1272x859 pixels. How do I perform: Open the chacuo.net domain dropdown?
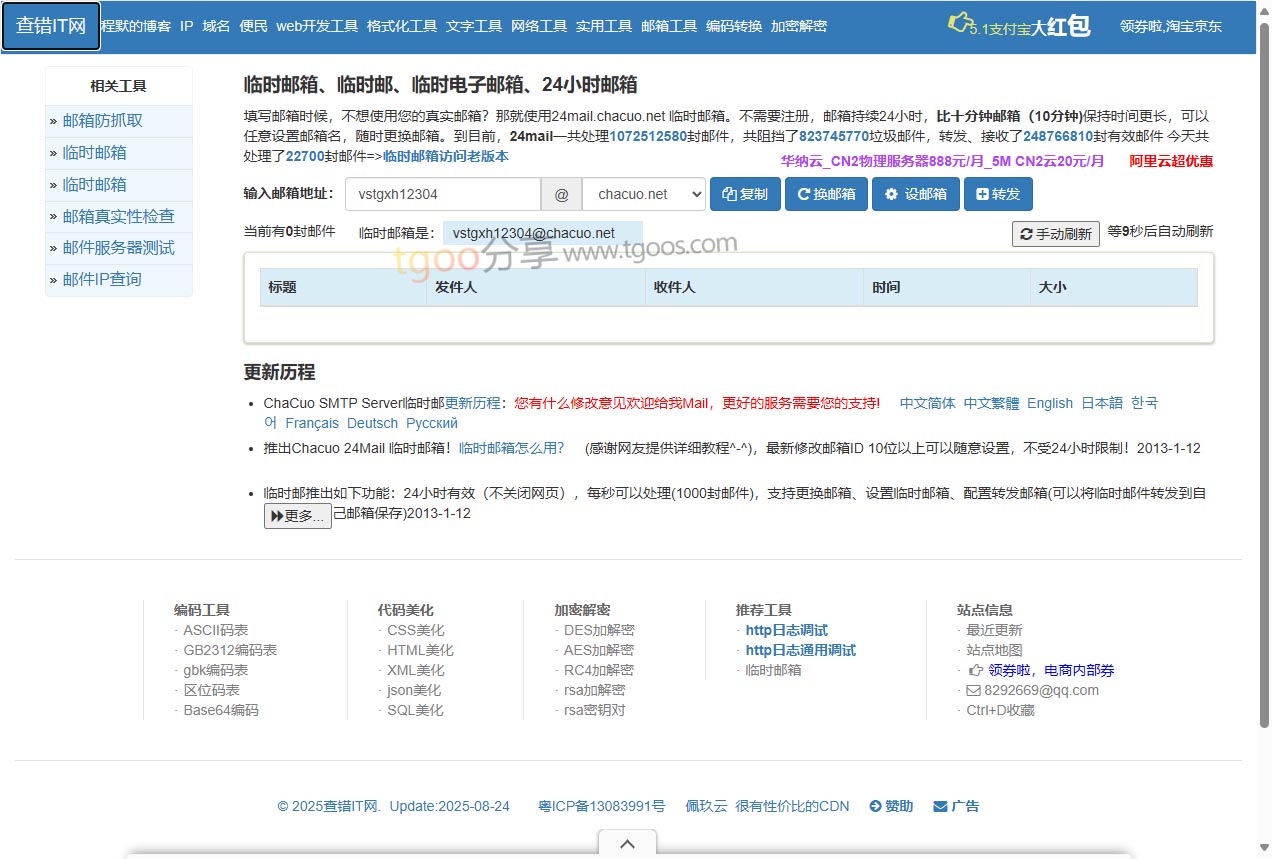click(x=644, y=194)
